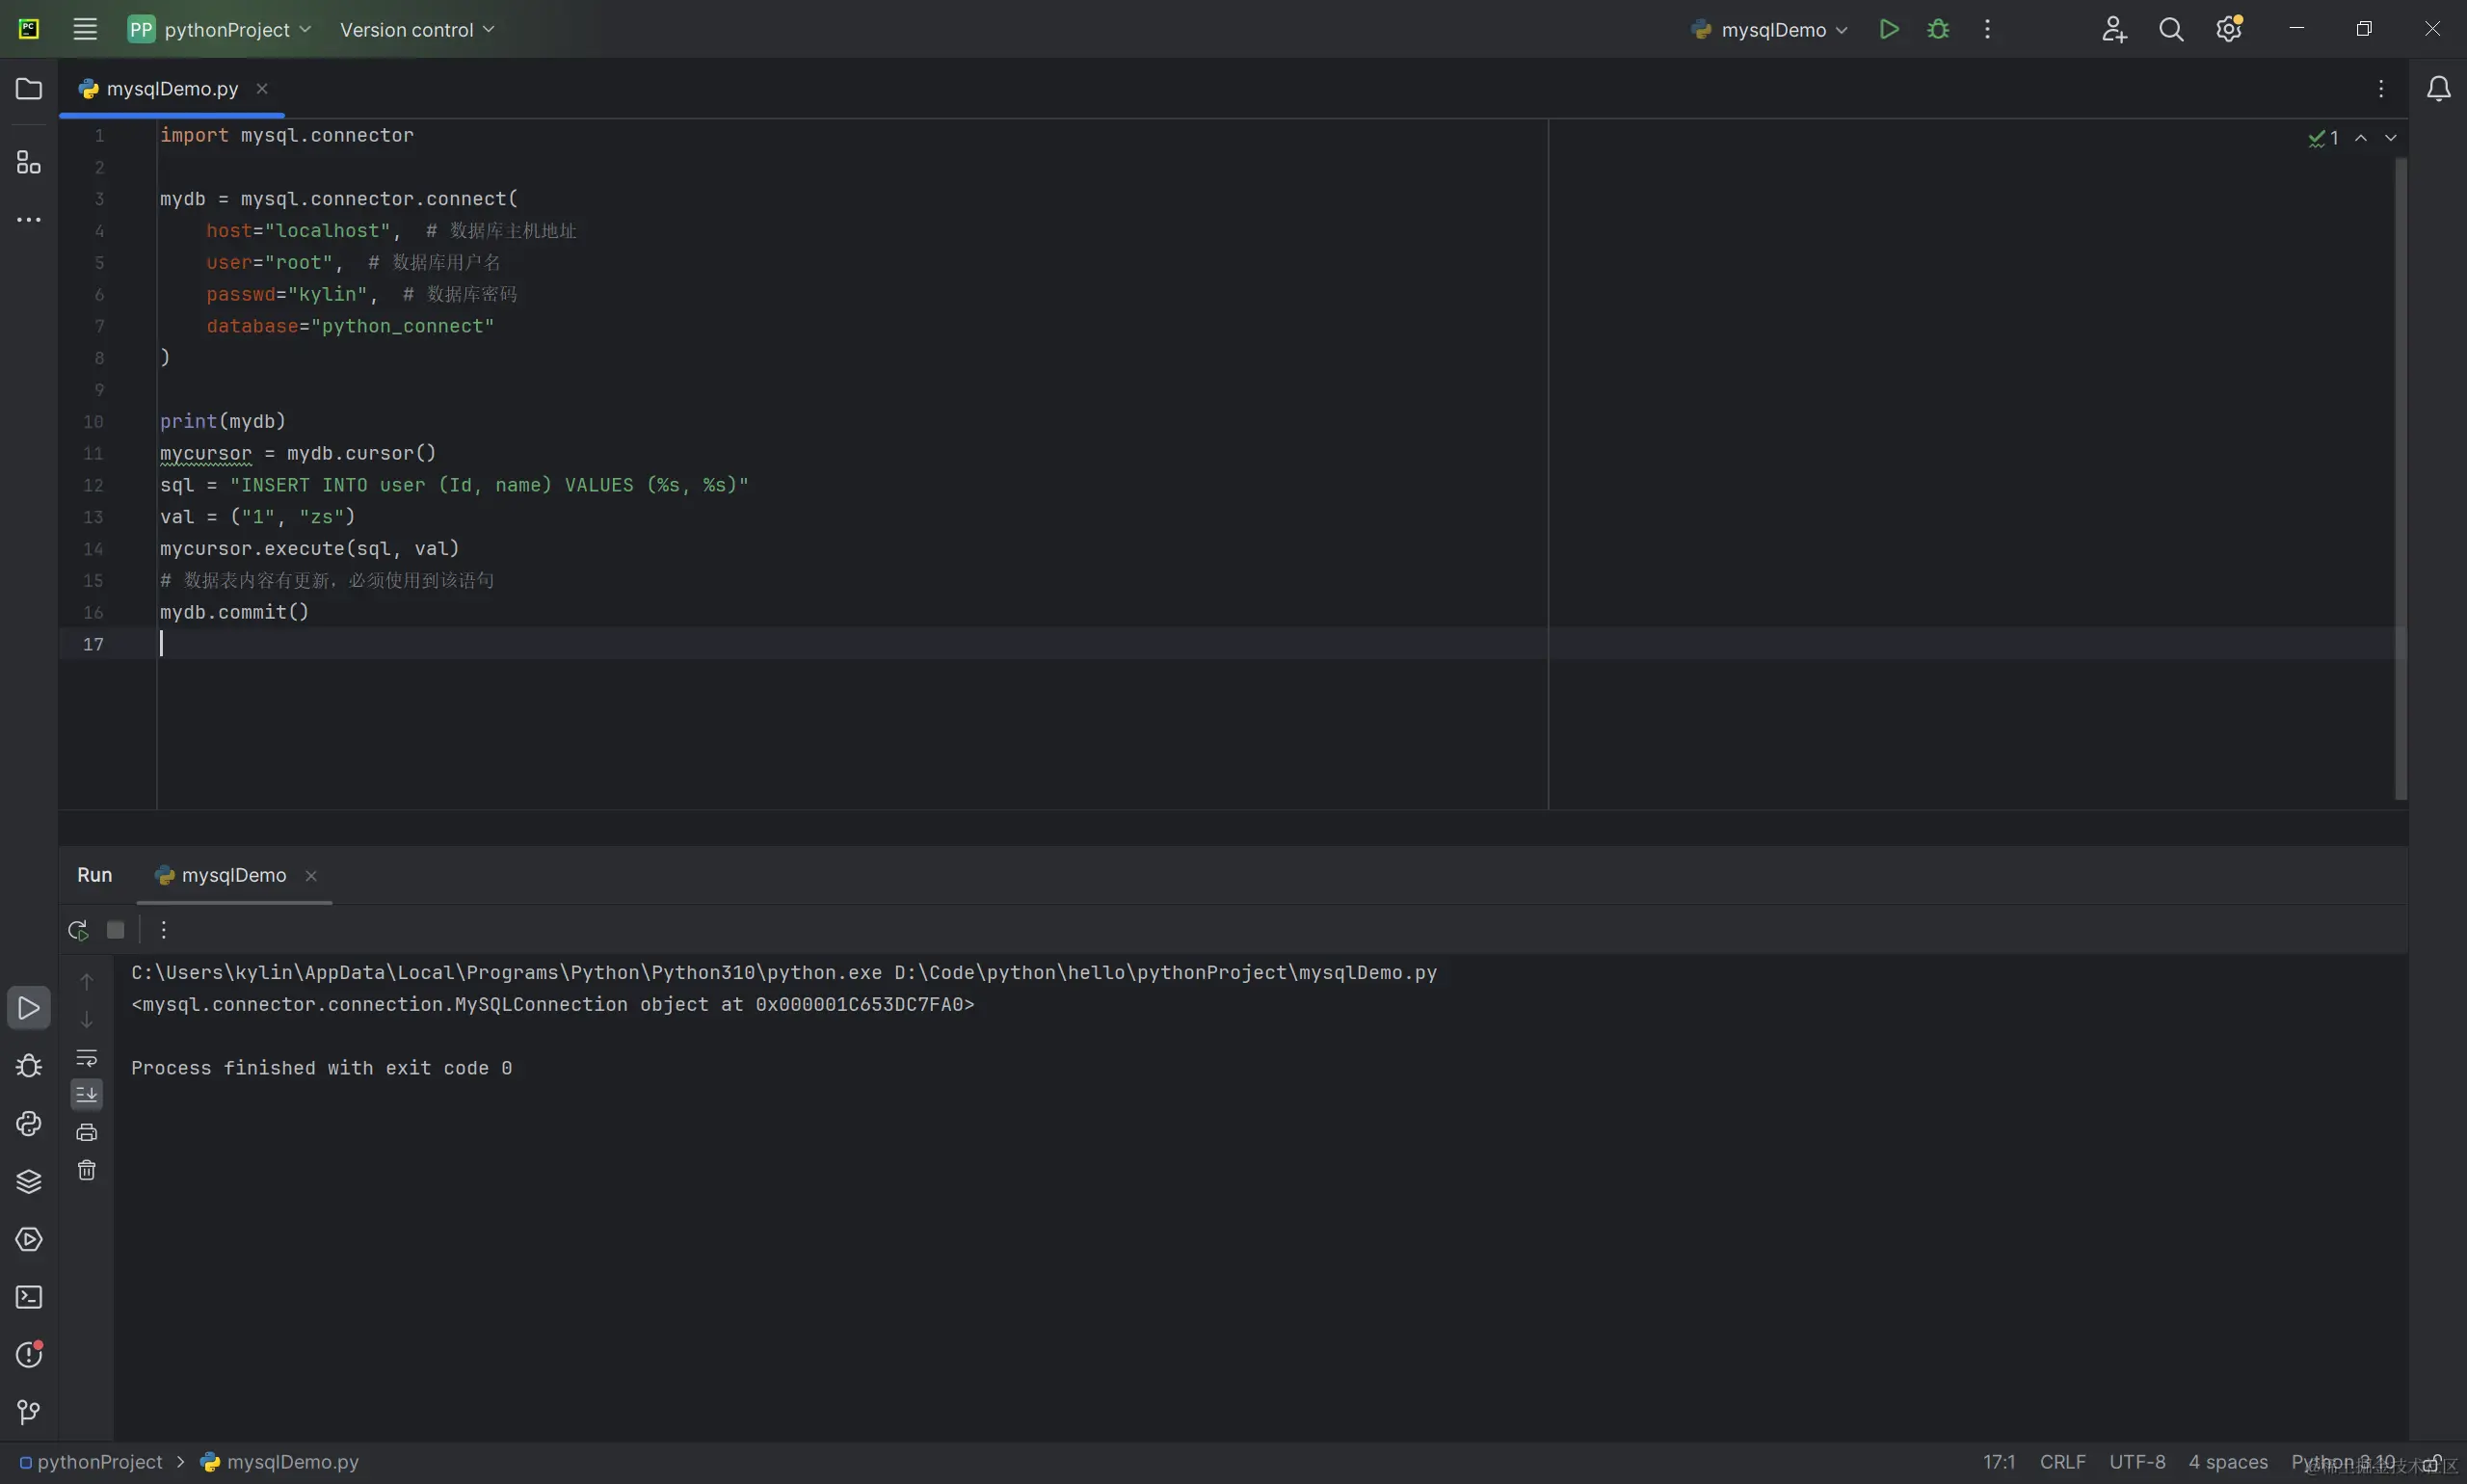The image size is (2467, 1484).
Task: Click the CRLF line separator widget
Action: tap(2062, 1462)
